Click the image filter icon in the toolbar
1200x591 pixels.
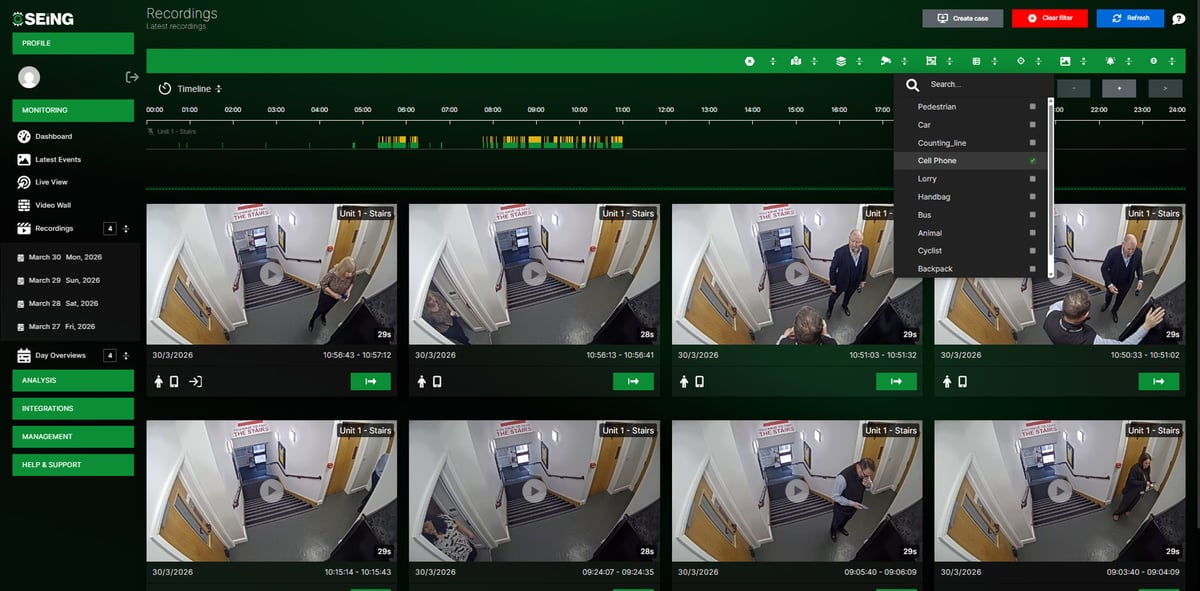pyautogui.click(x=1064, y=61)
